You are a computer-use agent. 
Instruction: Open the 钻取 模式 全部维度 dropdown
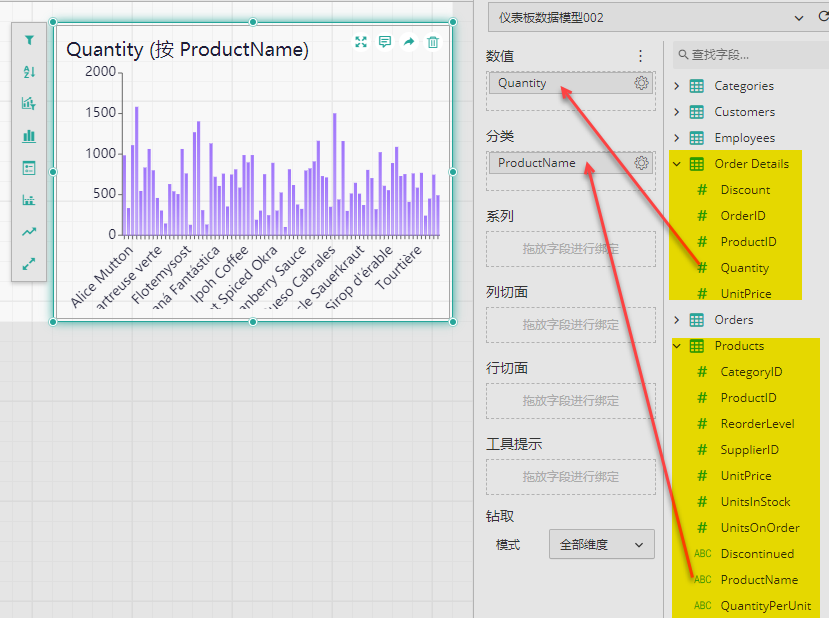[602, 544]
